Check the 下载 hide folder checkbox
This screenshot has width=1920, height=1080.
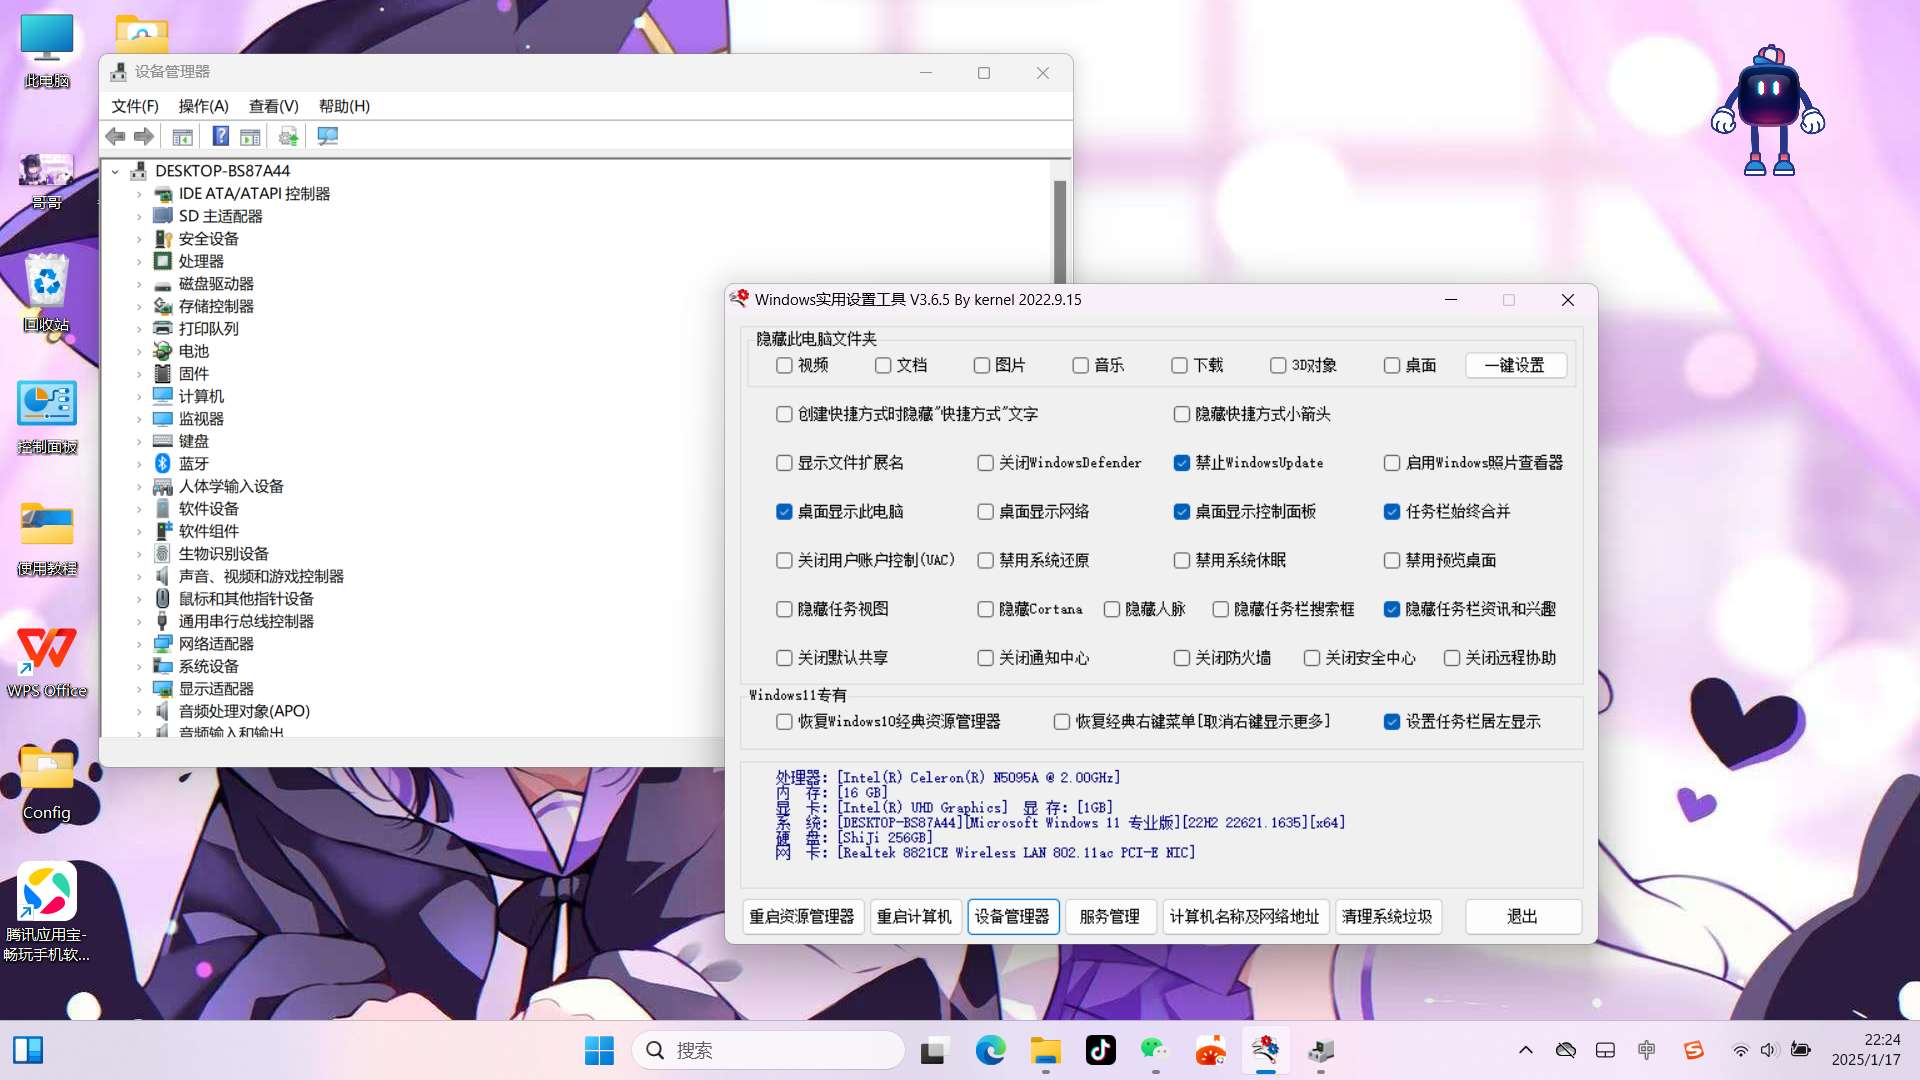[1180, 366]
